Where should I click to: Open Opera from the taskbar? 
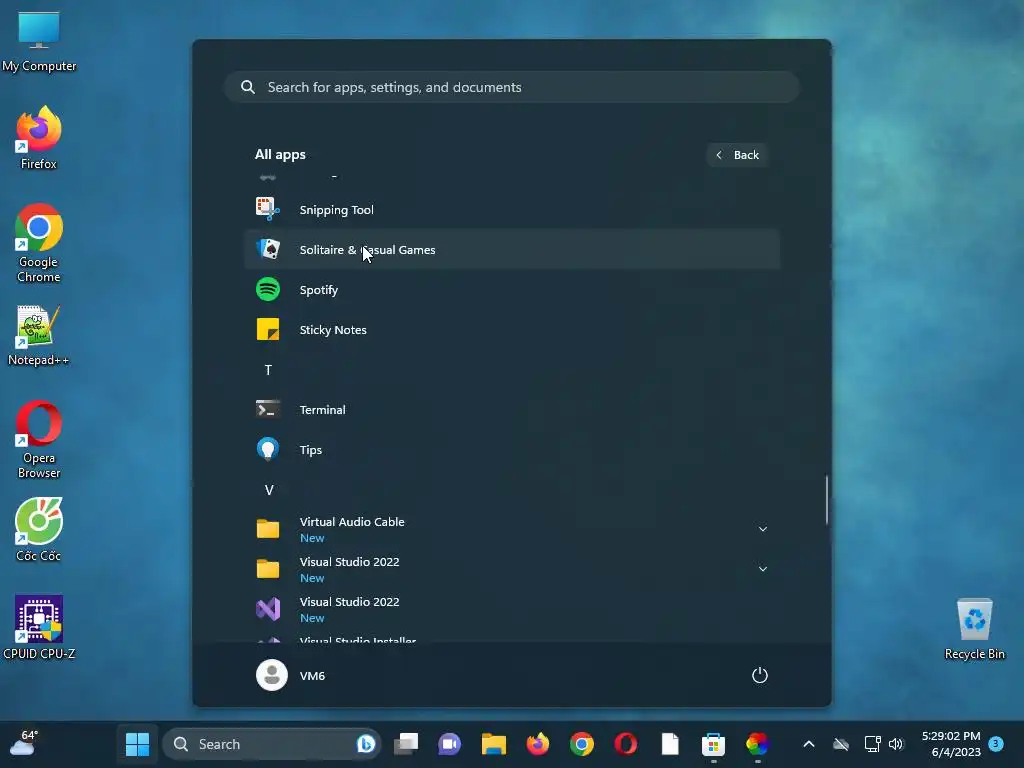[x=626, y=744]
